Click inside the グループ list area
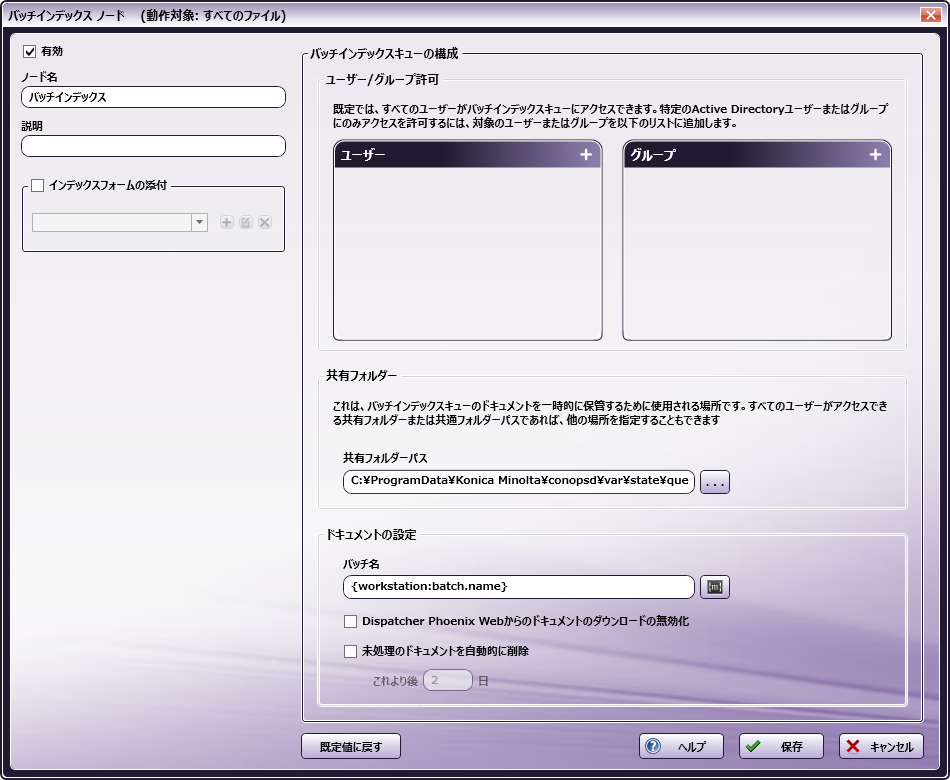This screenshot has height=780, width=950. click(x=757, y=253)
